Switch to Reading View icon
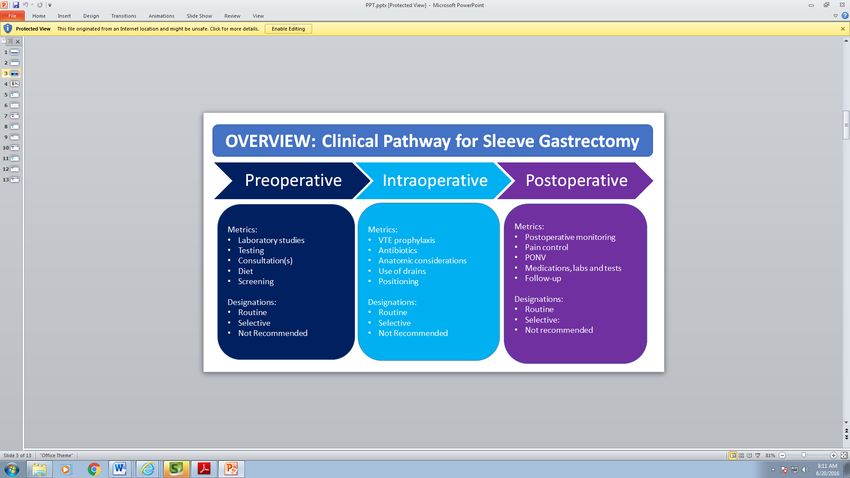This screenshot has height=478, width=850. [x=749, y=455]
